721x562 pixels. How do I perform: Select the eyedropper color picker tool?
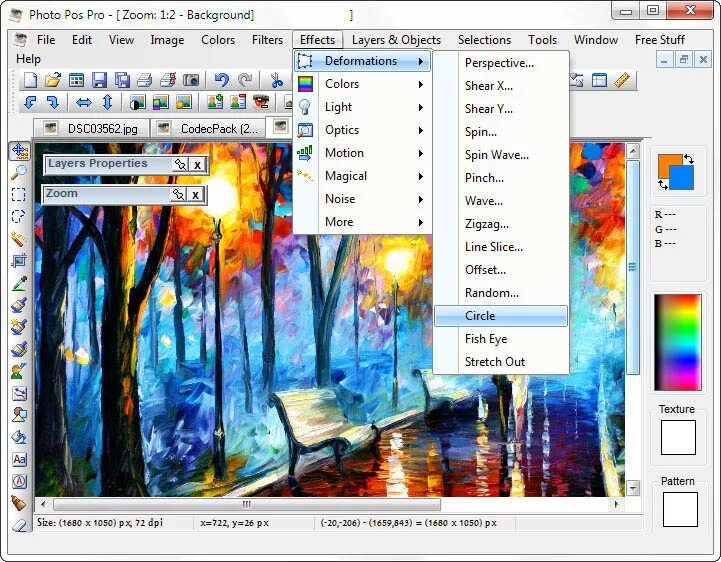coord(18,283)
